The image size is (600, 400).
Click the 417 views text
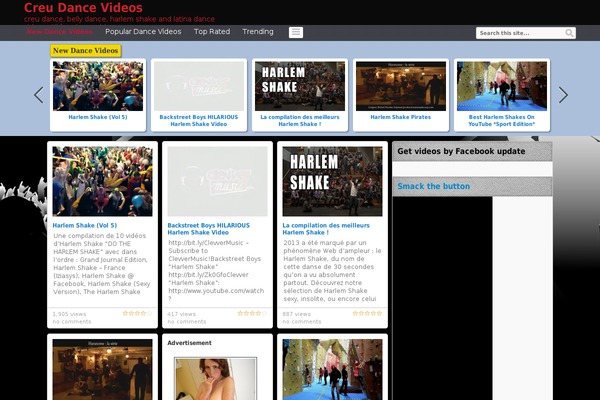pos(181,314)
